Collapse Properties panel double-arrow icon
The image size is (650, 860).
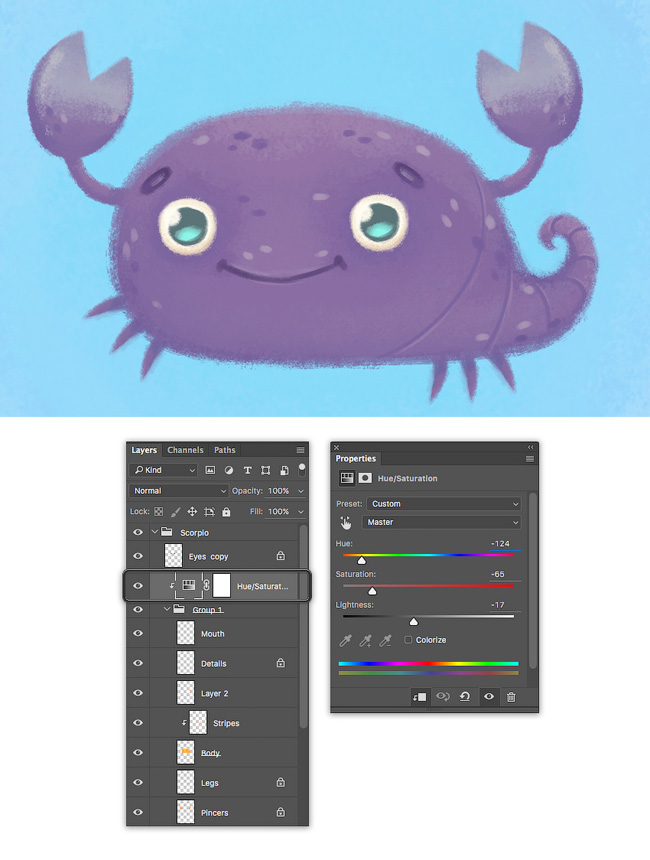tap(530, 448)
